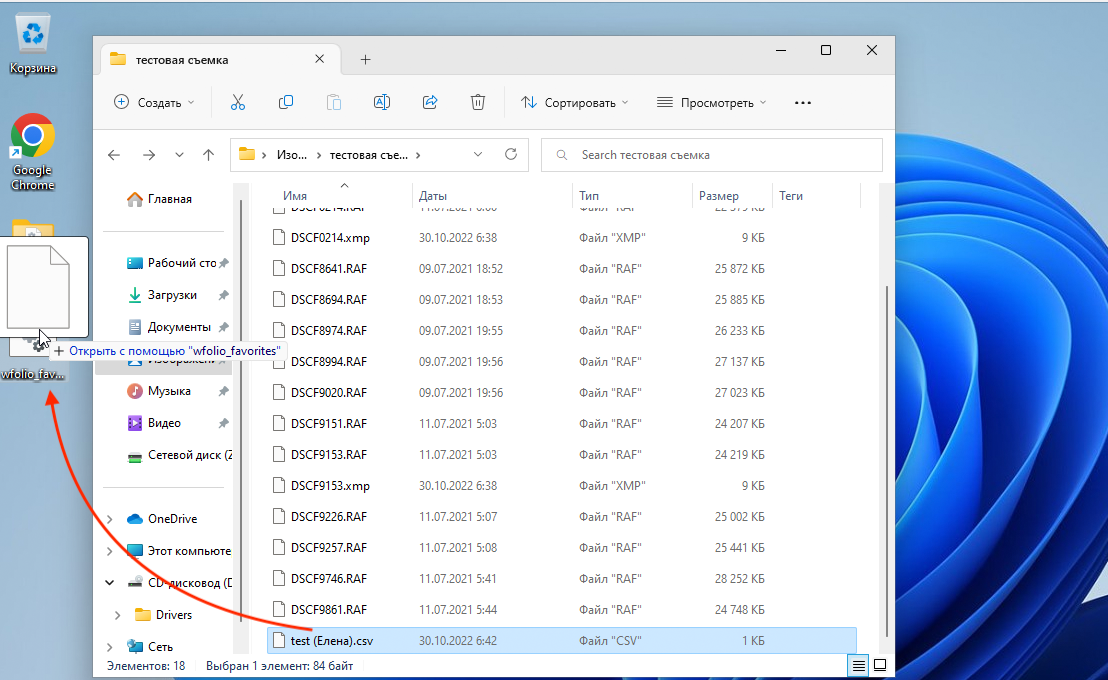Screen dimensions: 1108x680
Task: Refresh the current folder view
Action: coord(511,155)
